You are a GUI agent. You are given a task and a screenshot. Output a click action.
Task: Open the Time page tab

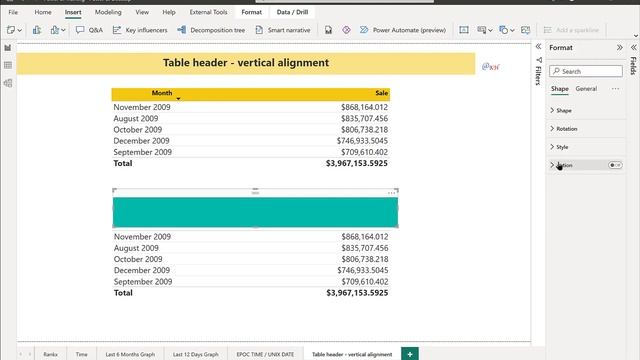pyautogui.click(x=82, y=354)
